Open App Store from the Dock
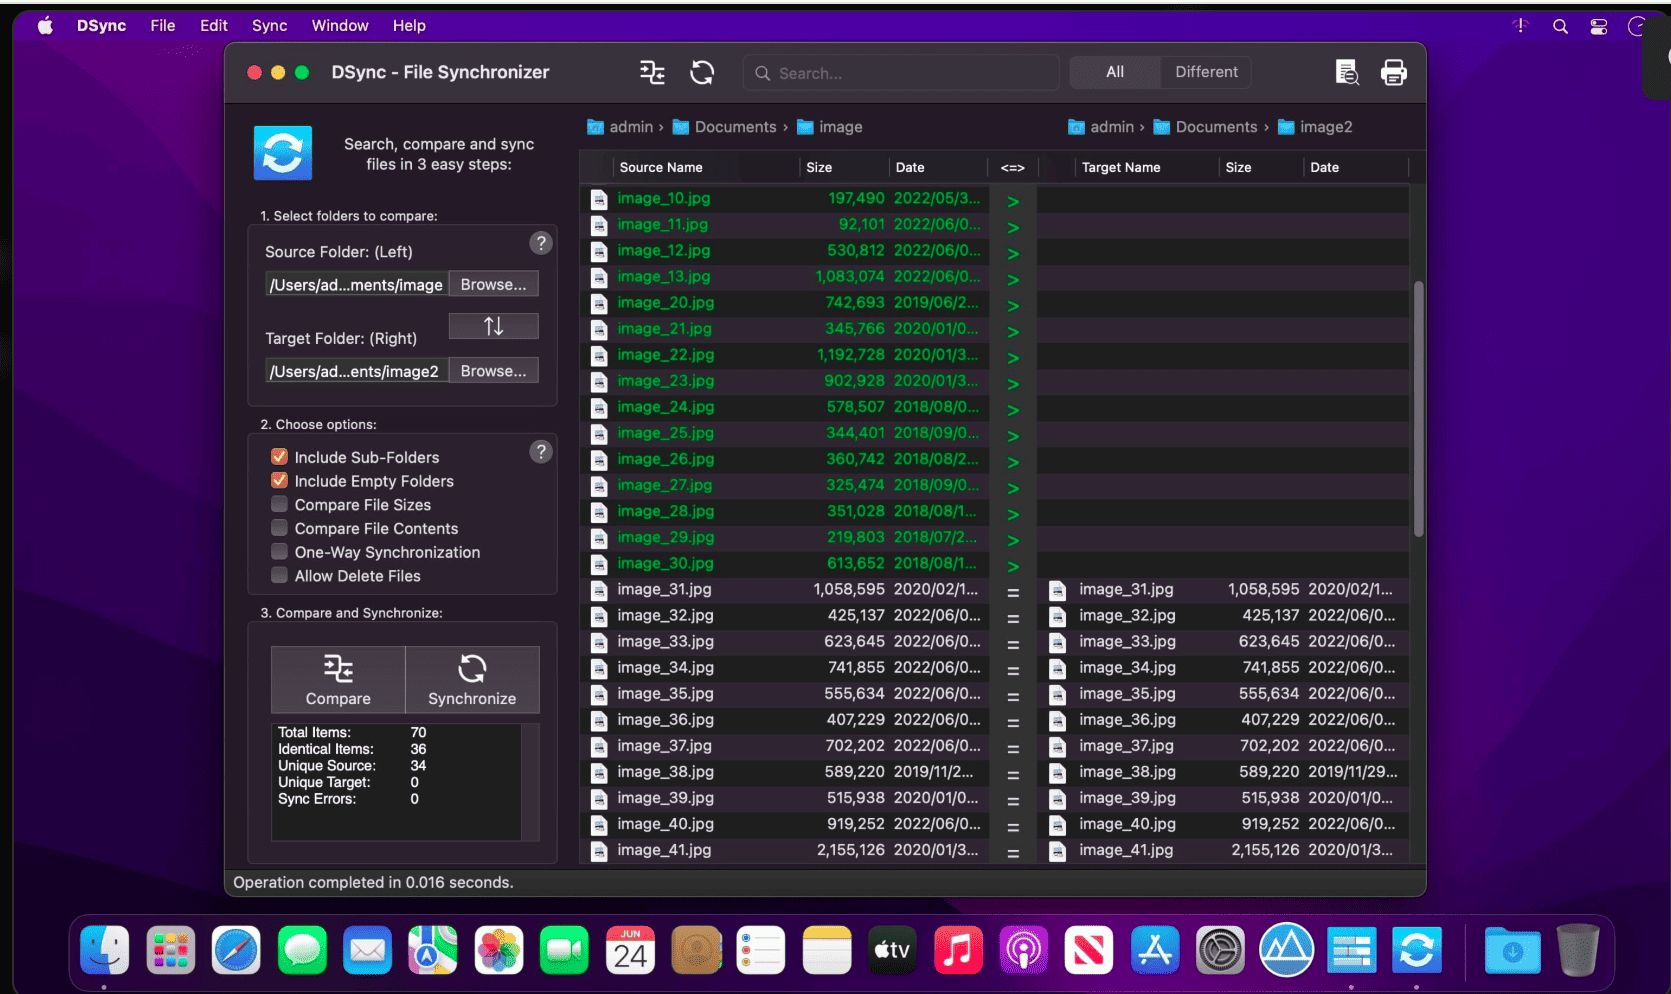The width and height of the screenshot is (1671, 994). (x=1155, y=950)
